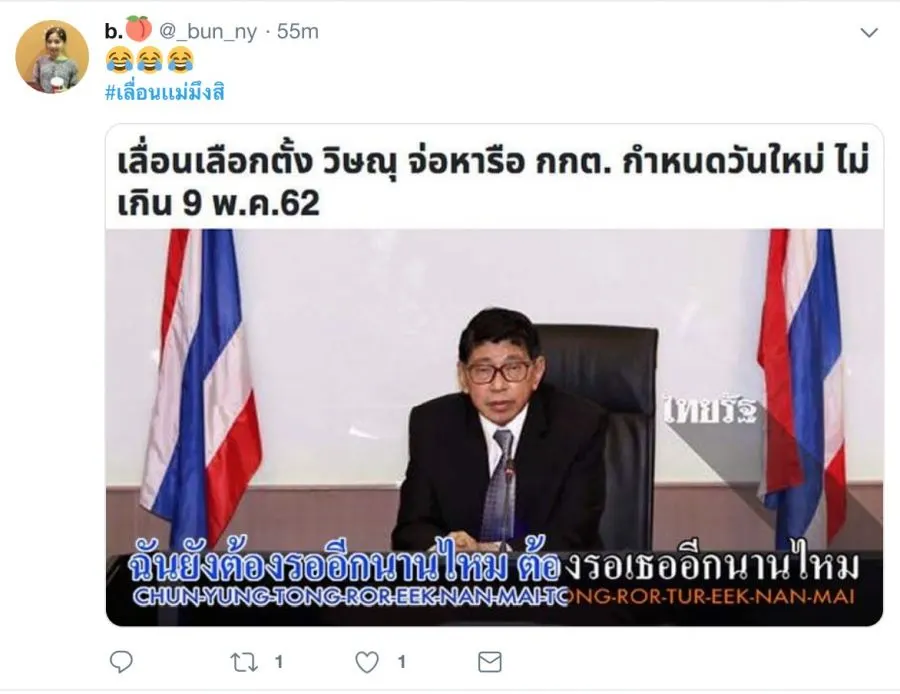Open tweet options chevron dropdown
The image size is (900, 694).
869,33
